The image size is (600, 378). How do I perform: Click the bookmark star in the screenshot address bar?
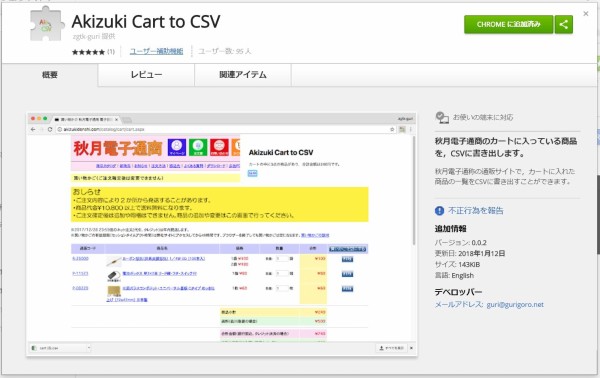pos(392,129)
